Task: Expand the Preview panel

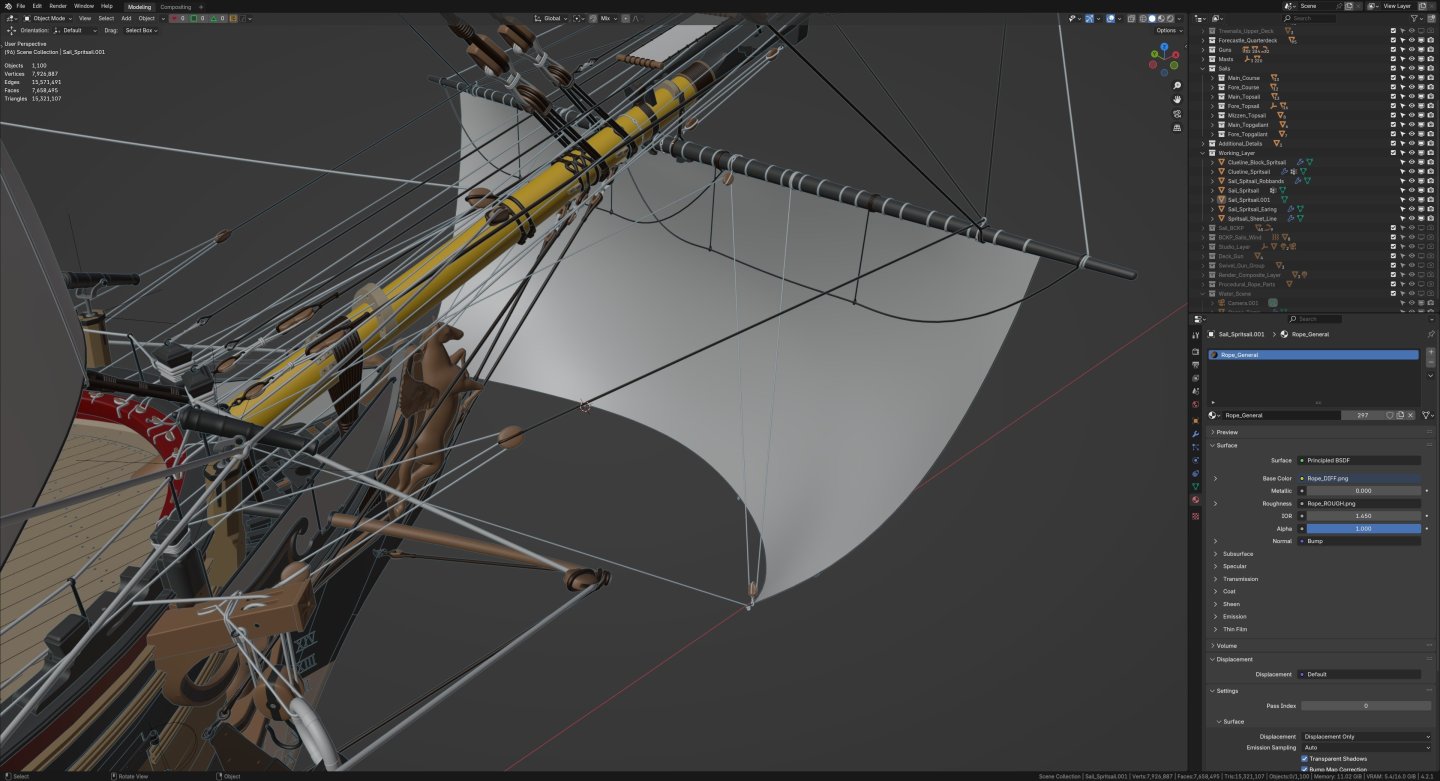Action: click(1227, 432)
